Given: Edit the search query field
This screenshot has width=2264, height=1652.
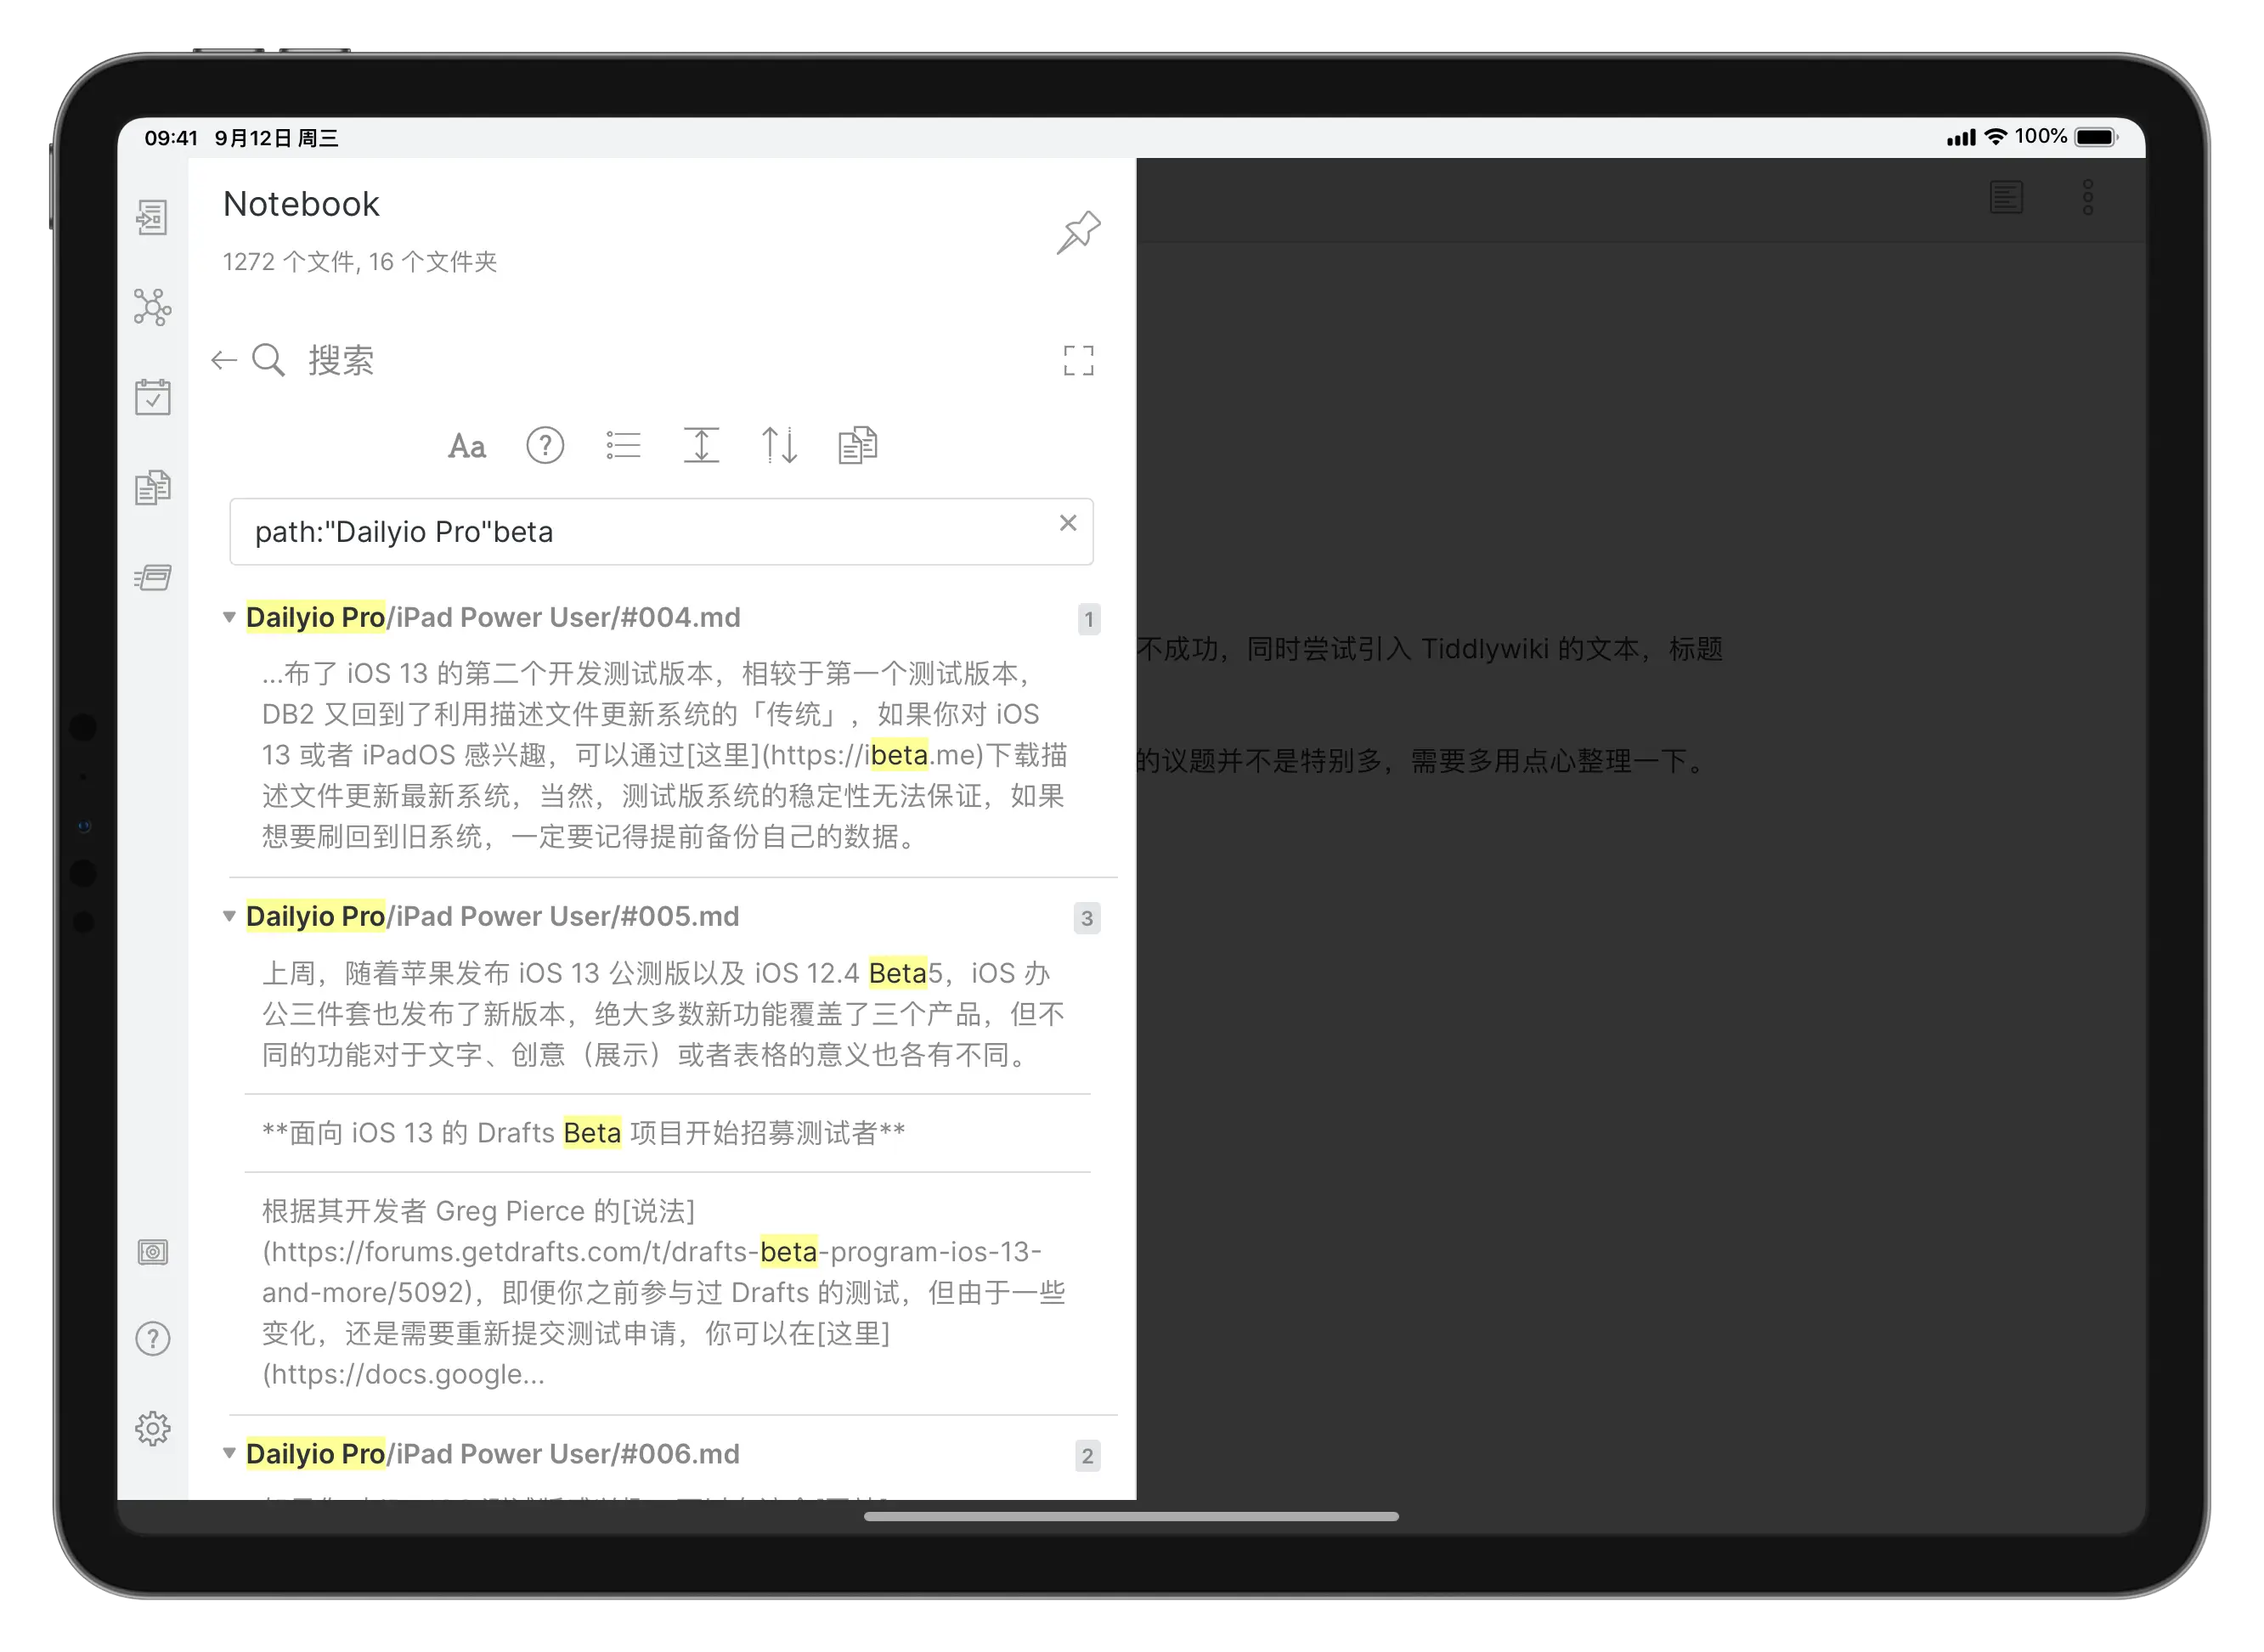Looking at the screenshot, I should (661, 532).
